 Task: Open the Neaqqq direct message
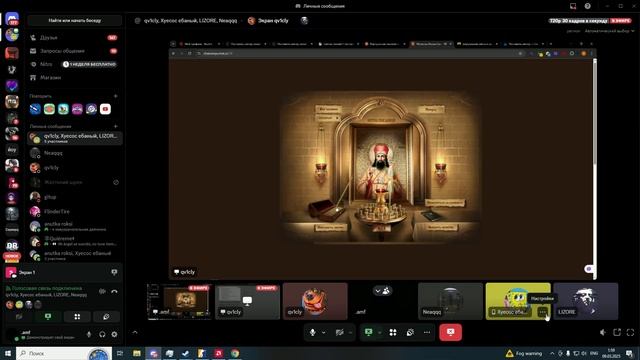point(75,153)
